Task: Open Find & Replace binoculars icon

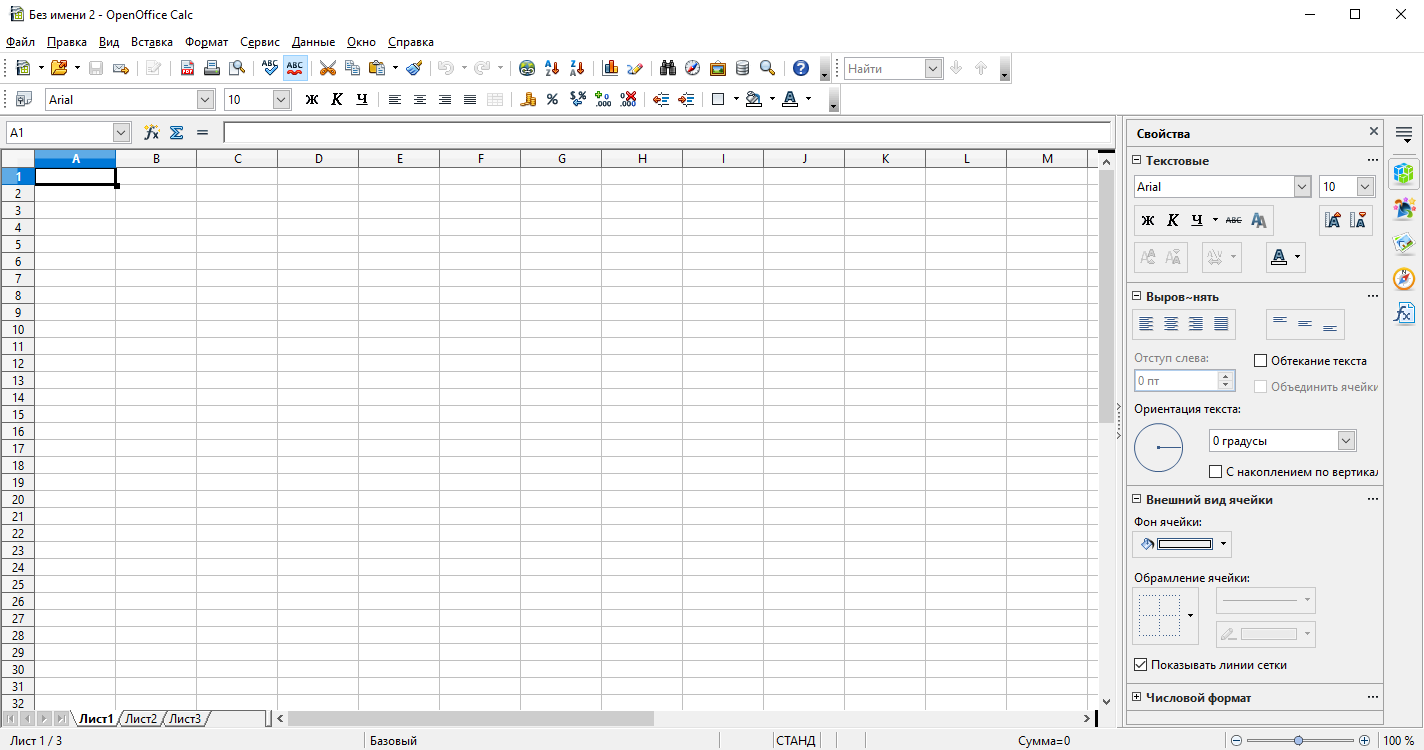Action: (x=668, y=68)
